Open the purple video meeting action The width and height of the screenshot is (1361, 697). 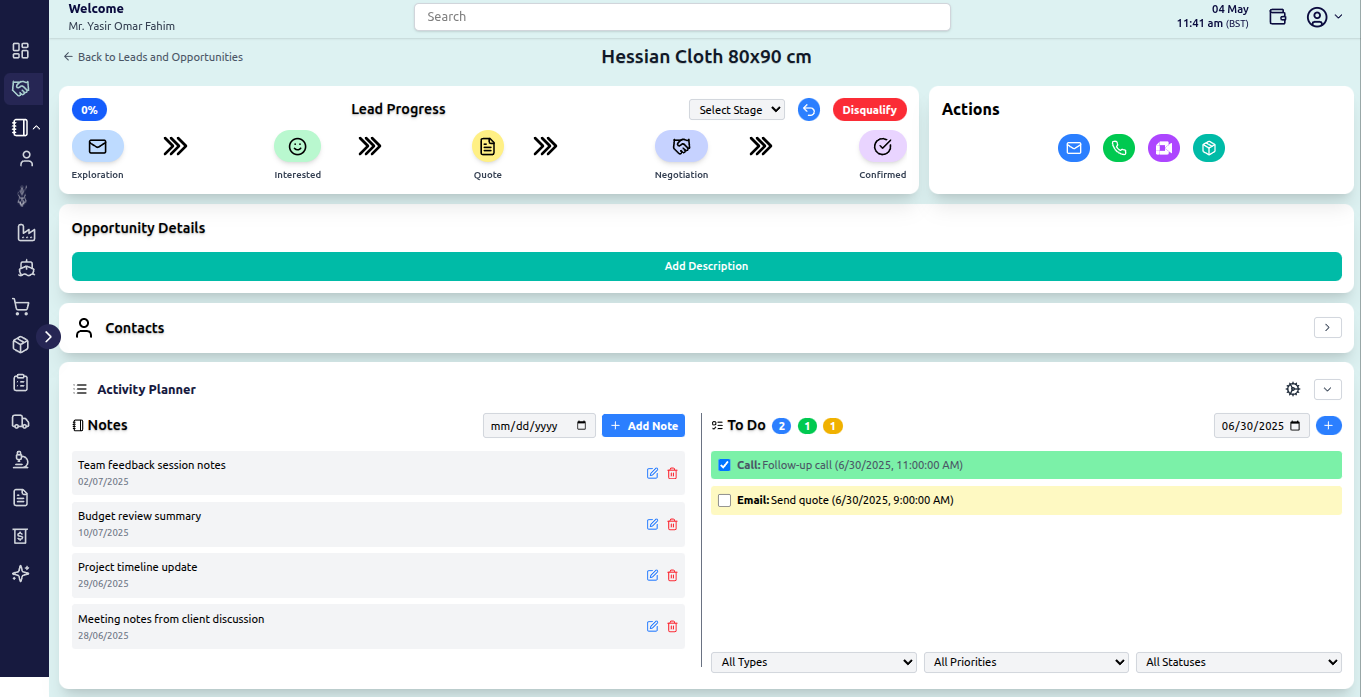[1164, 148]
